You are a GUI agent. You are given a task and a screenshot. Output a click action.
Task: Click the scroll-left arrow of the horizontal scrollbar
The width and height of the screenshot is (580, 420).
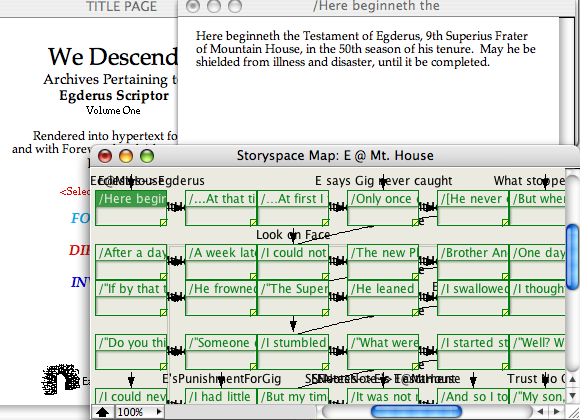[541, 411]
